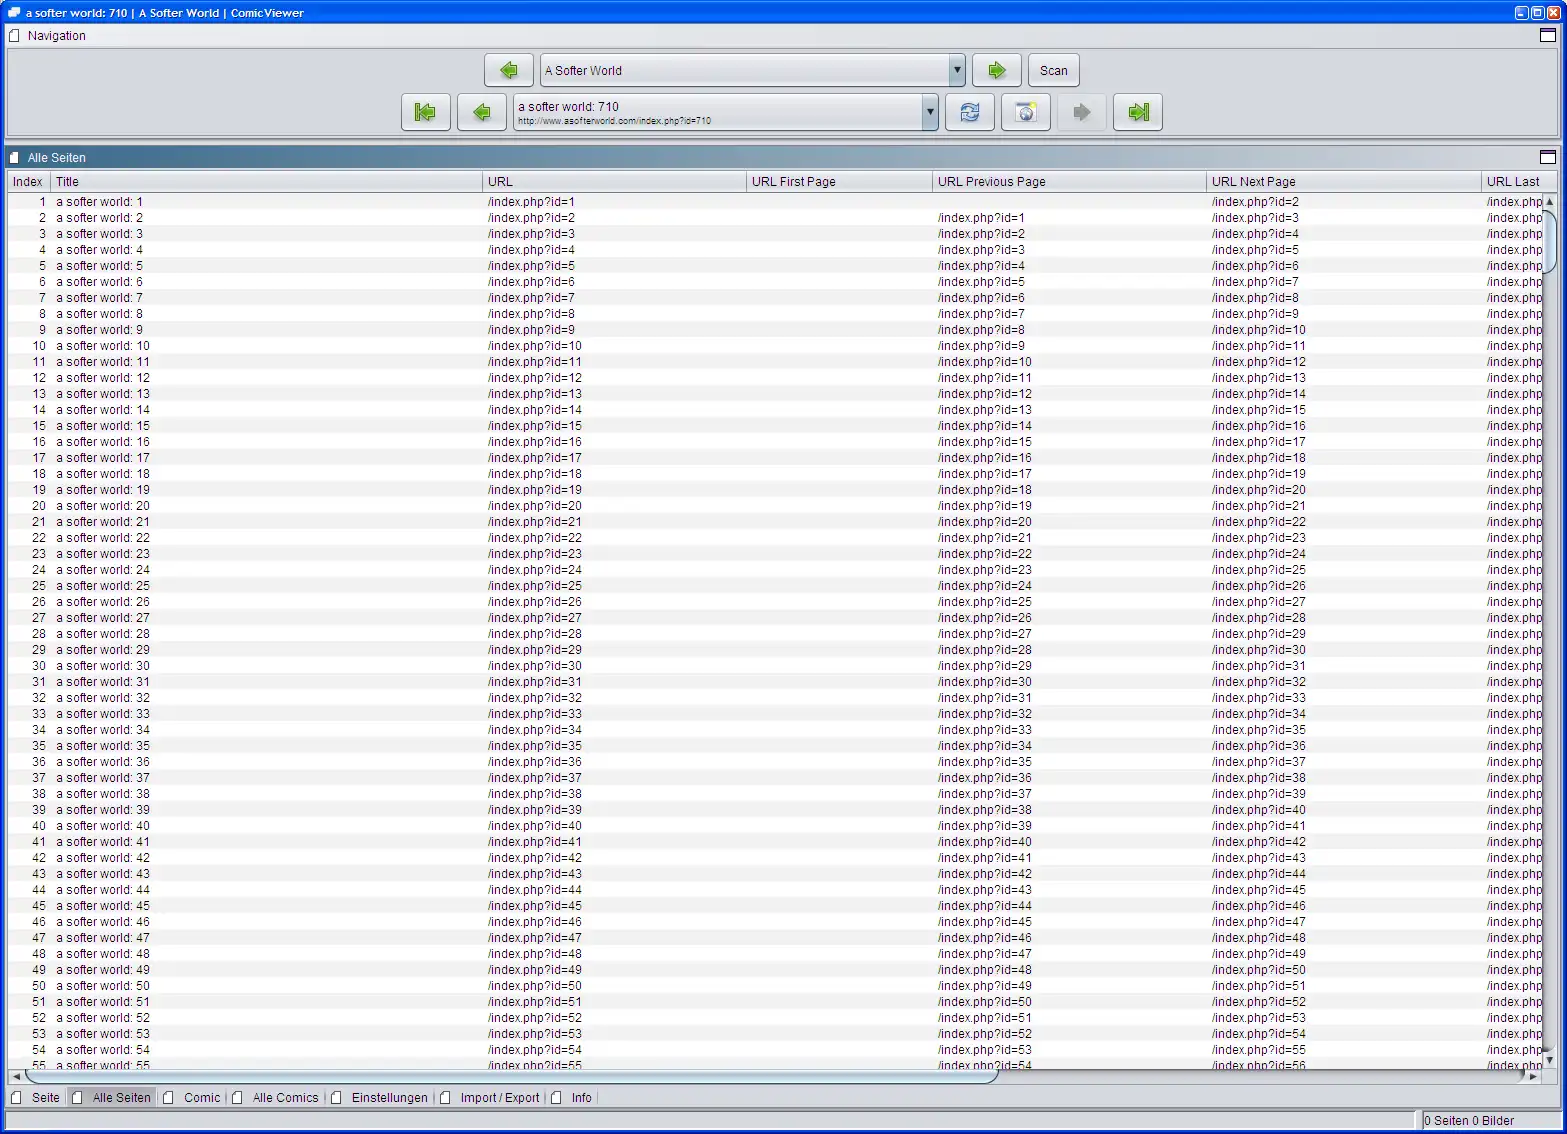Open the A Softer World comic dropdown

point(957,70)
